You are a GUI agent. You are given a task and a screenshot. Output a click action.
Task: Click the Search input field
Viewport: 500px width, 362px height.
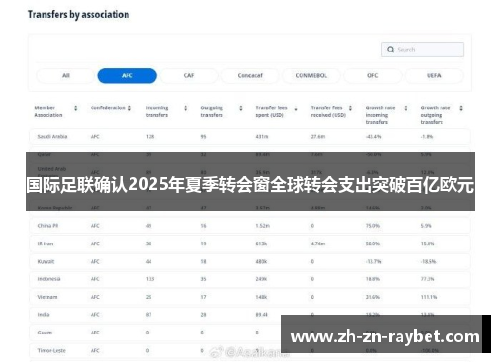click(x=422, y=49)
